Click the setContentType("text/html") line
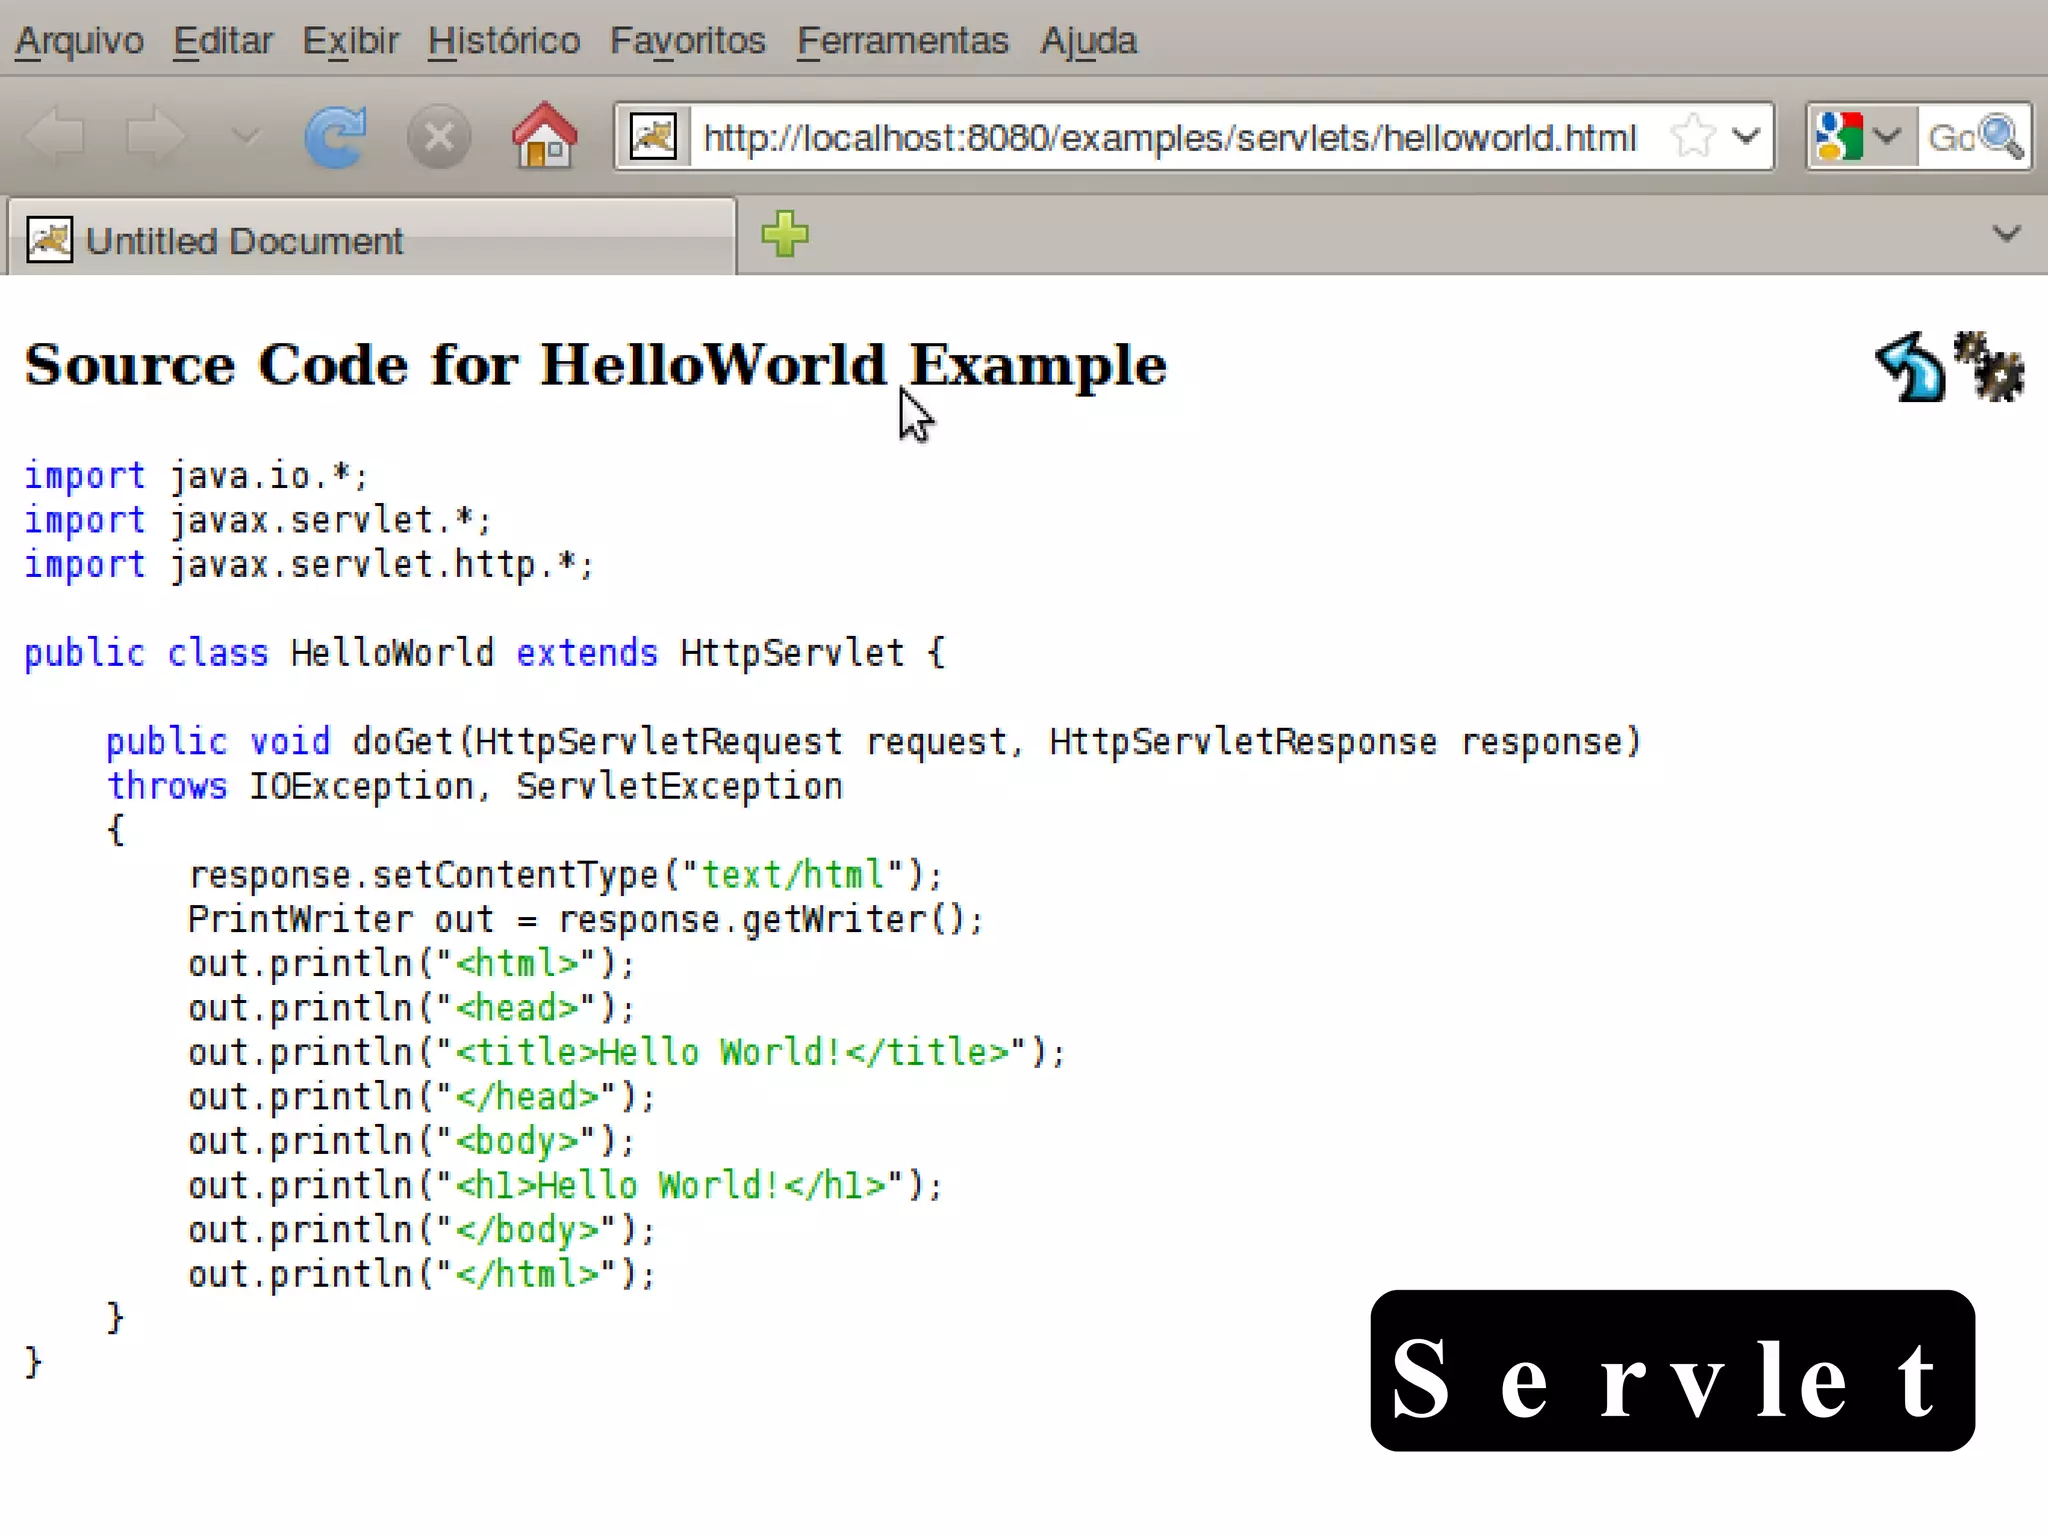This screenshot has height=1536, width=2048. pos(566,875)
